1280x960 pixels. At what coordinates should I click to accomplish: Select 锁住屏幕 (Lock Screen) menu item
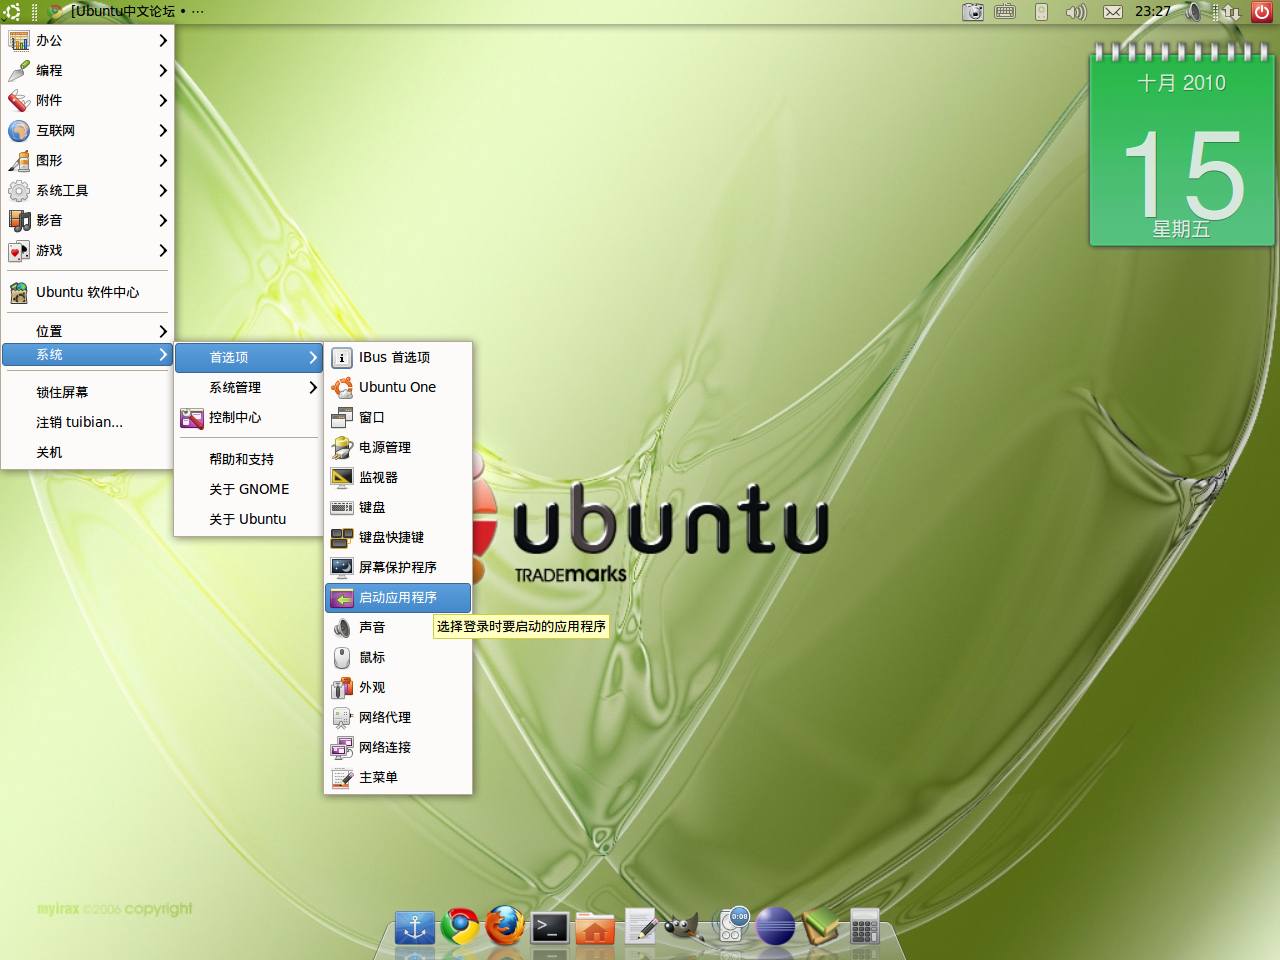[88, 392]
